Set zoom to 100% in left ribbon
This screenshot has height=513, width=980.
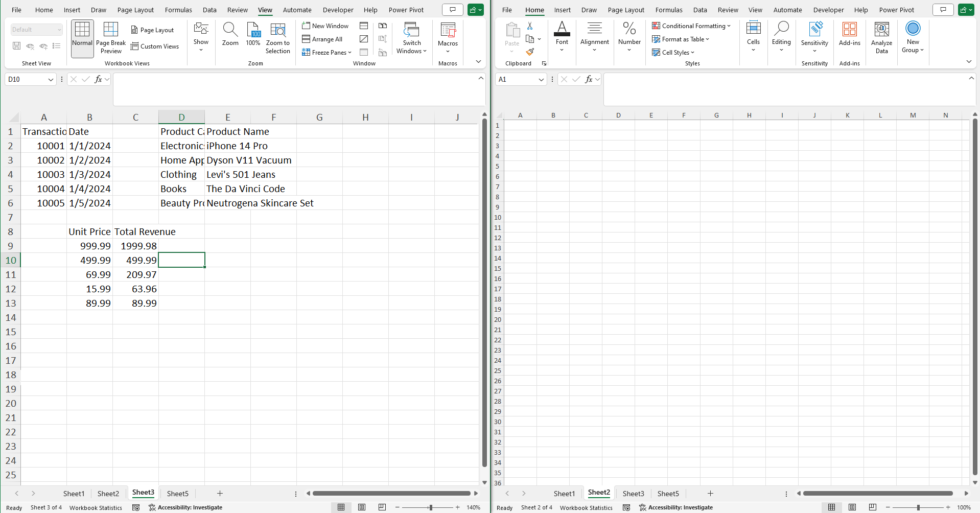click(x=253, y=34)
